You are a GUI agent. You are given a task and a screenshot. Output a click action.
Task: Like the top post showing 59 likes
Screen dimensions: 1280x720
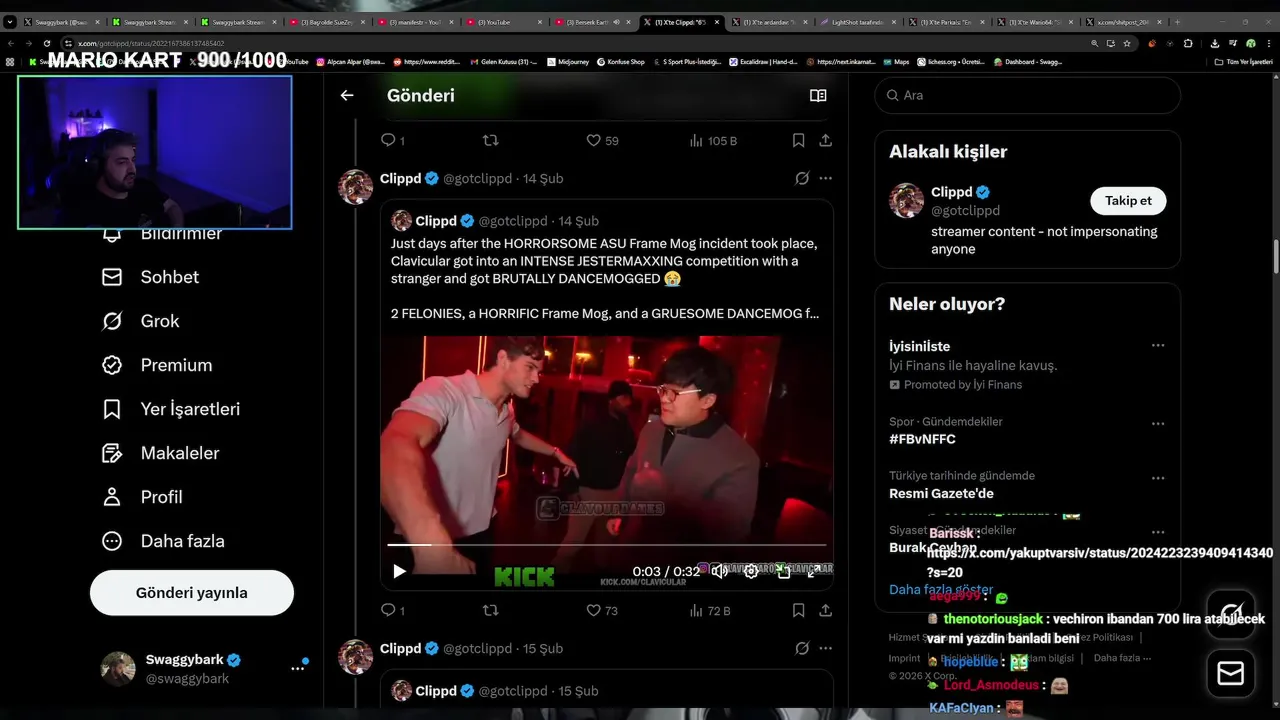pos(602,141)
